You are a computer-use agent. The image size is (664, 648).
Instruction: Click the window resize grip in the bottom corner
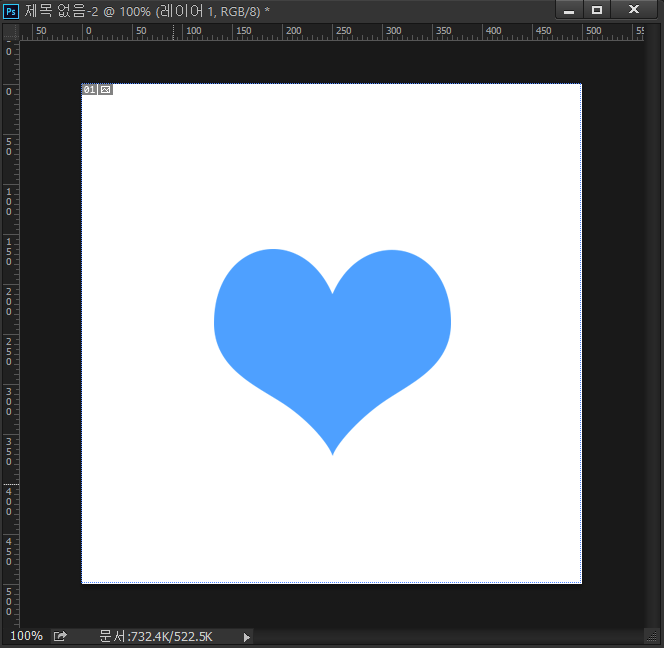point(652,635)
